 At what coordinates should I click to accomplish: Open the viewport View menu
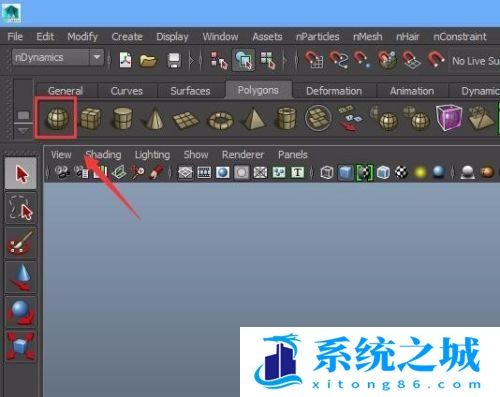click(x=61, y=155)
